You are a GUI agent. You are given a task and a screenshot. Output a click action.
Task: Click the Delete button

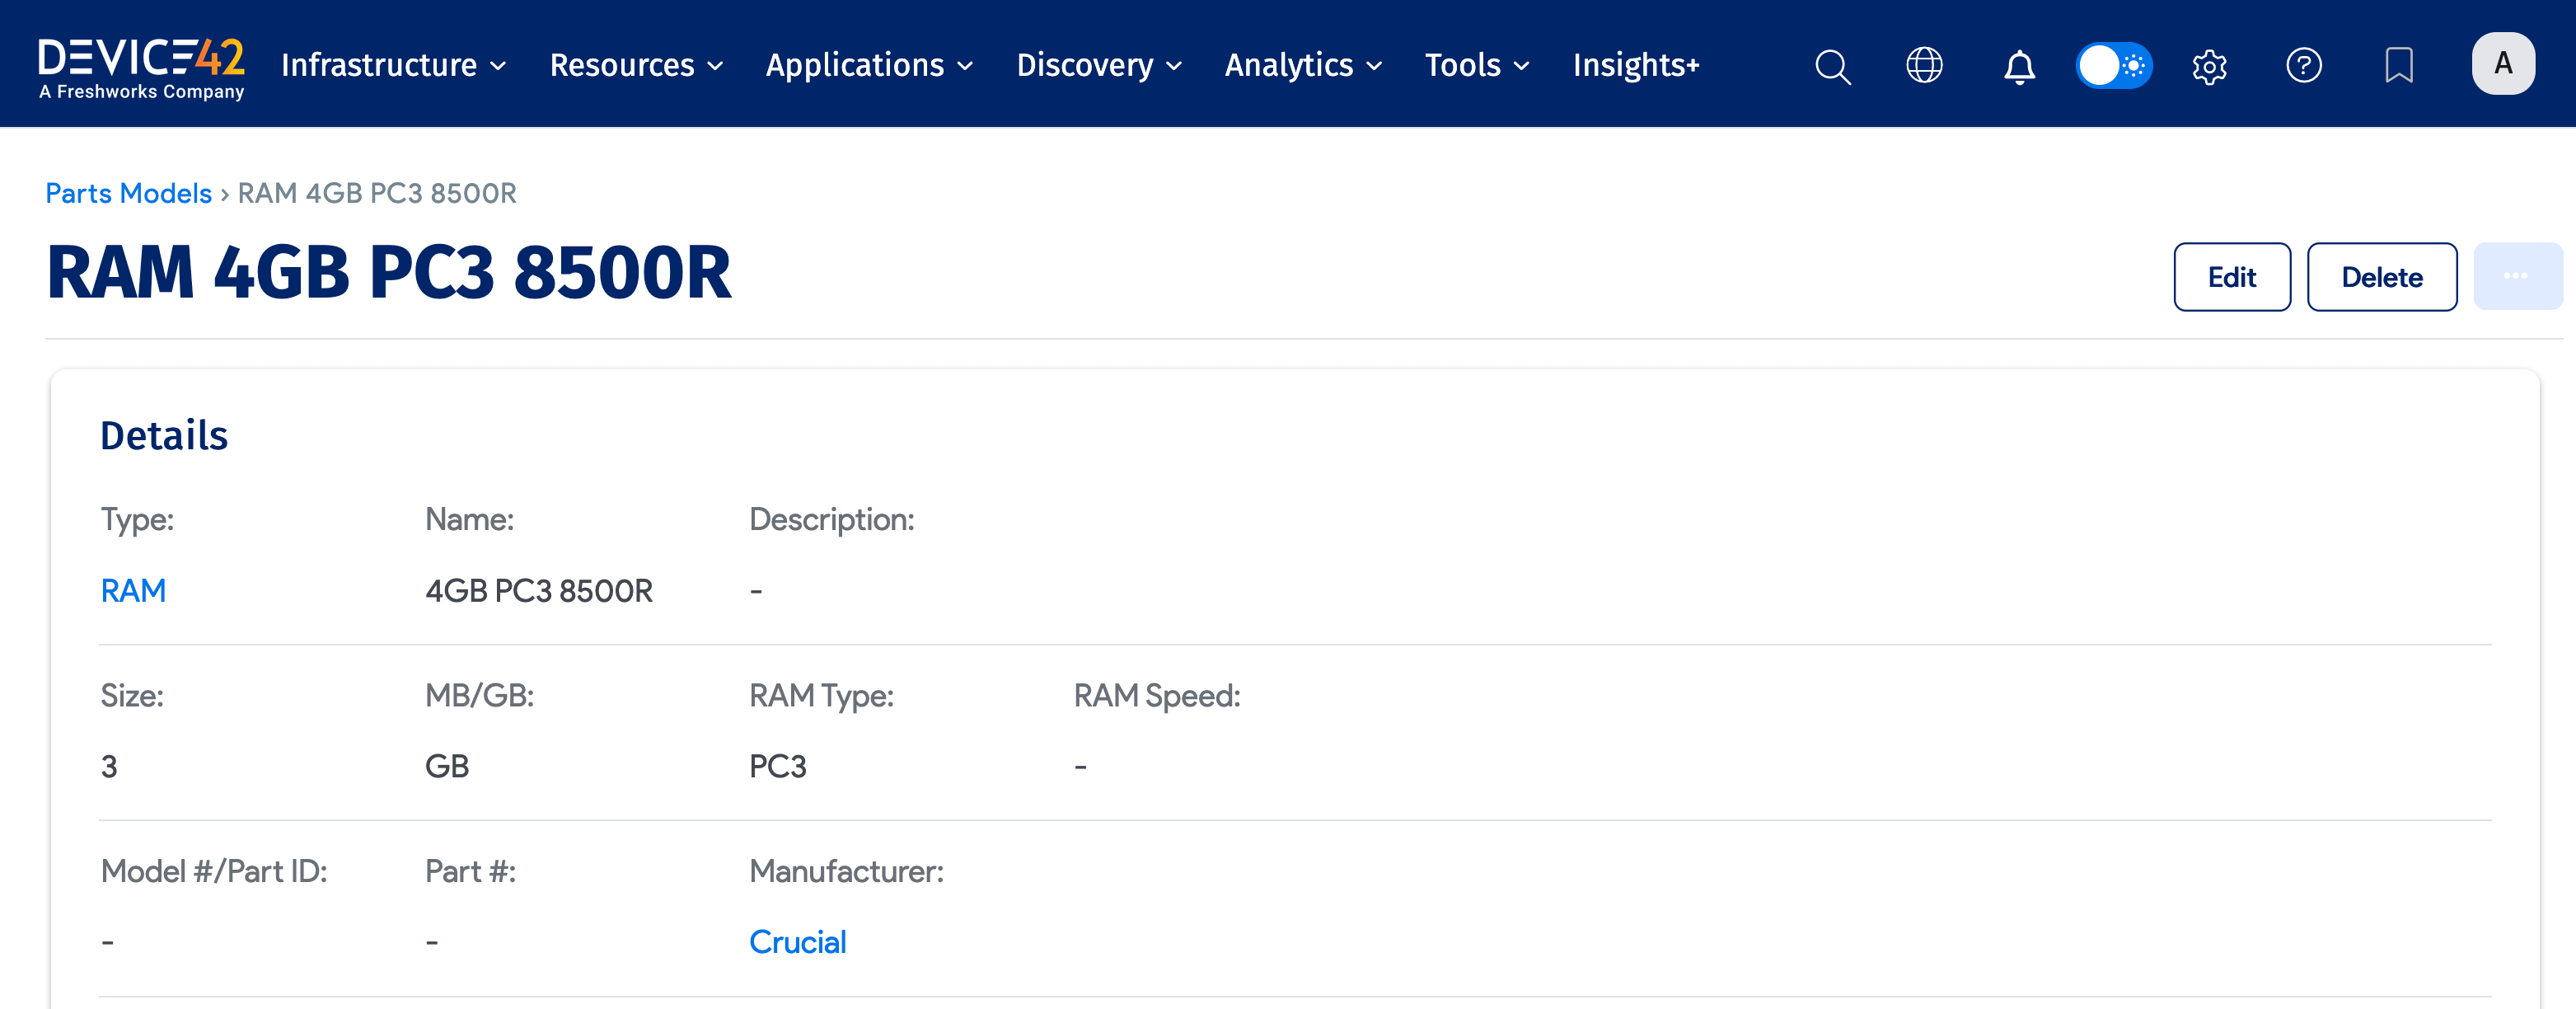(2381, 277)
